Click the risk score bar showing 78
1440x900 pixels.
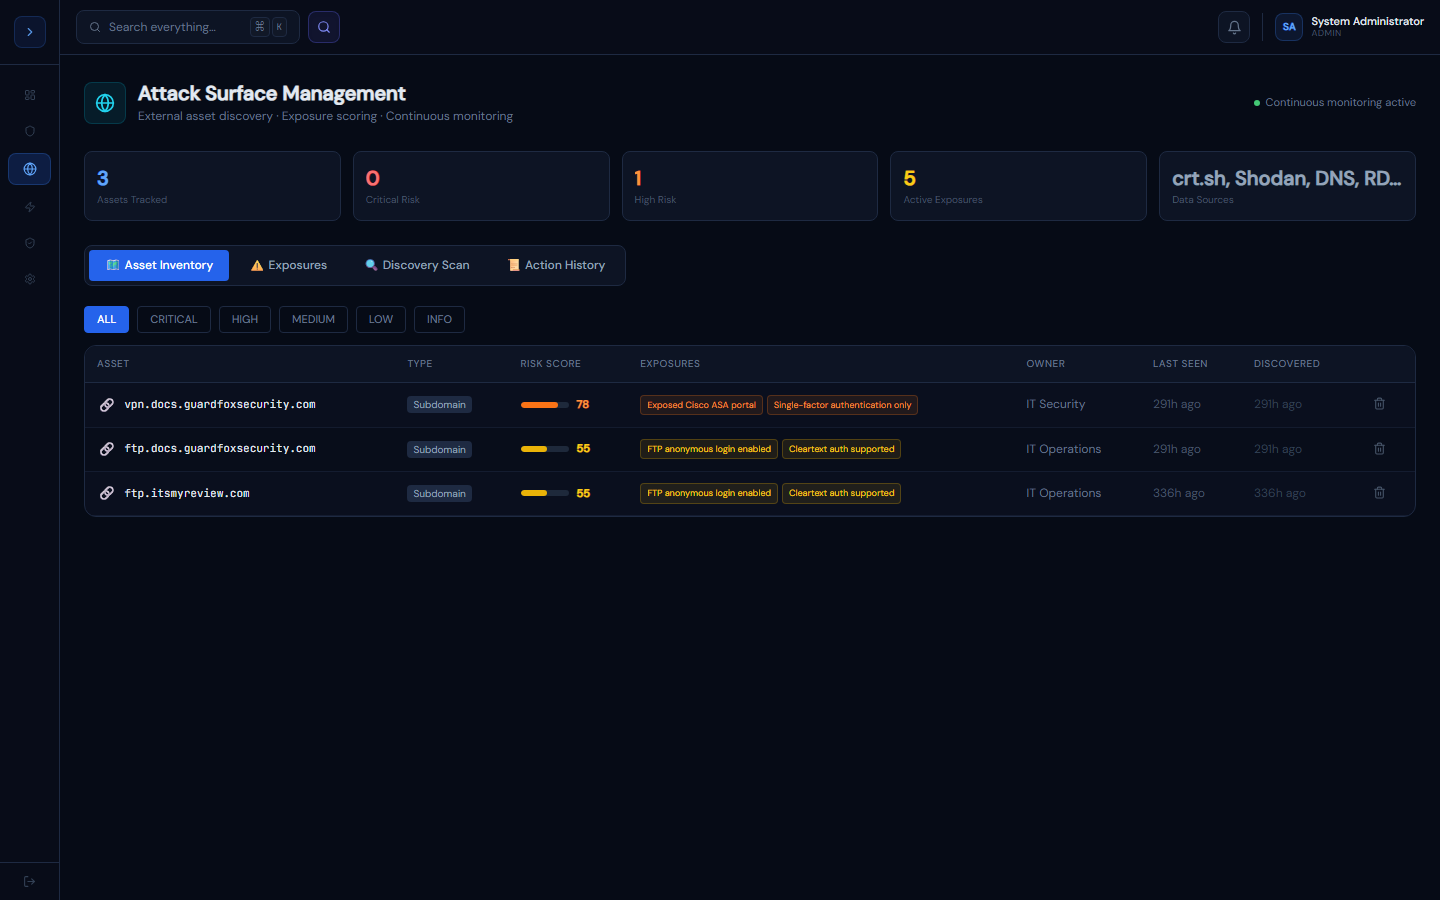[x=545, y=405]
